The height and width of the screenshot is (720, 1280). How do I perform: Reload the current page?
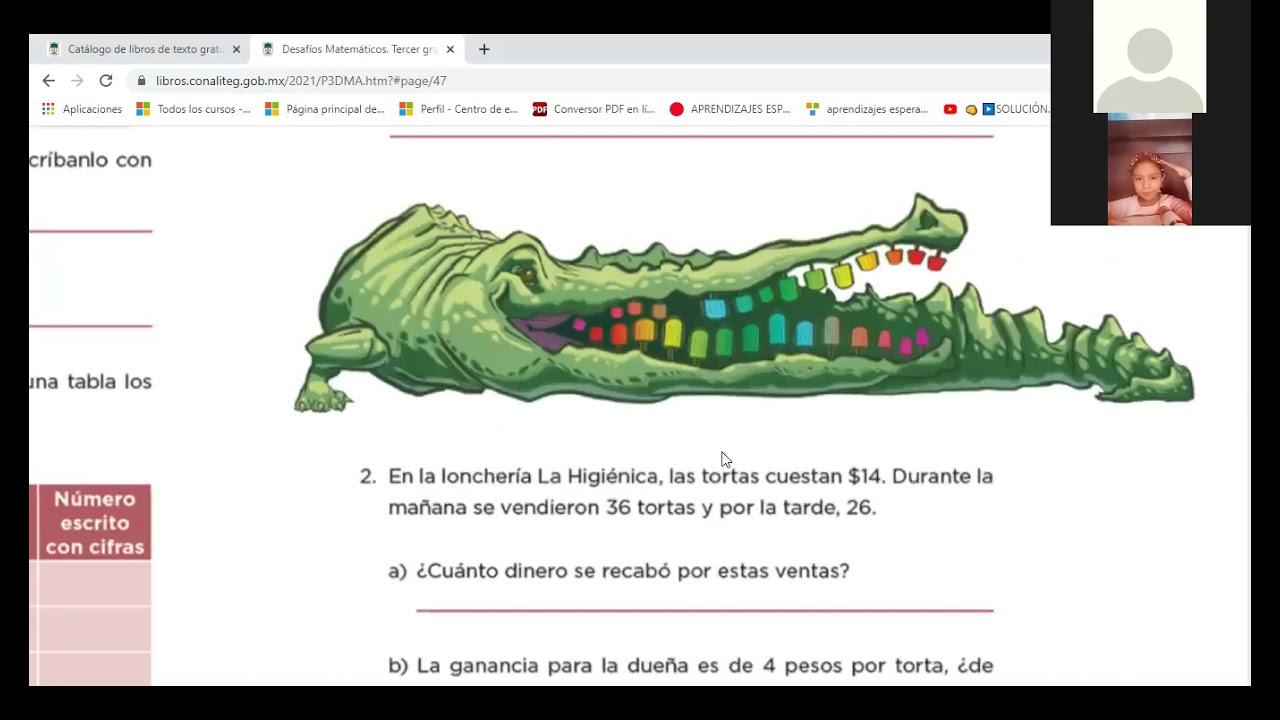106,81
